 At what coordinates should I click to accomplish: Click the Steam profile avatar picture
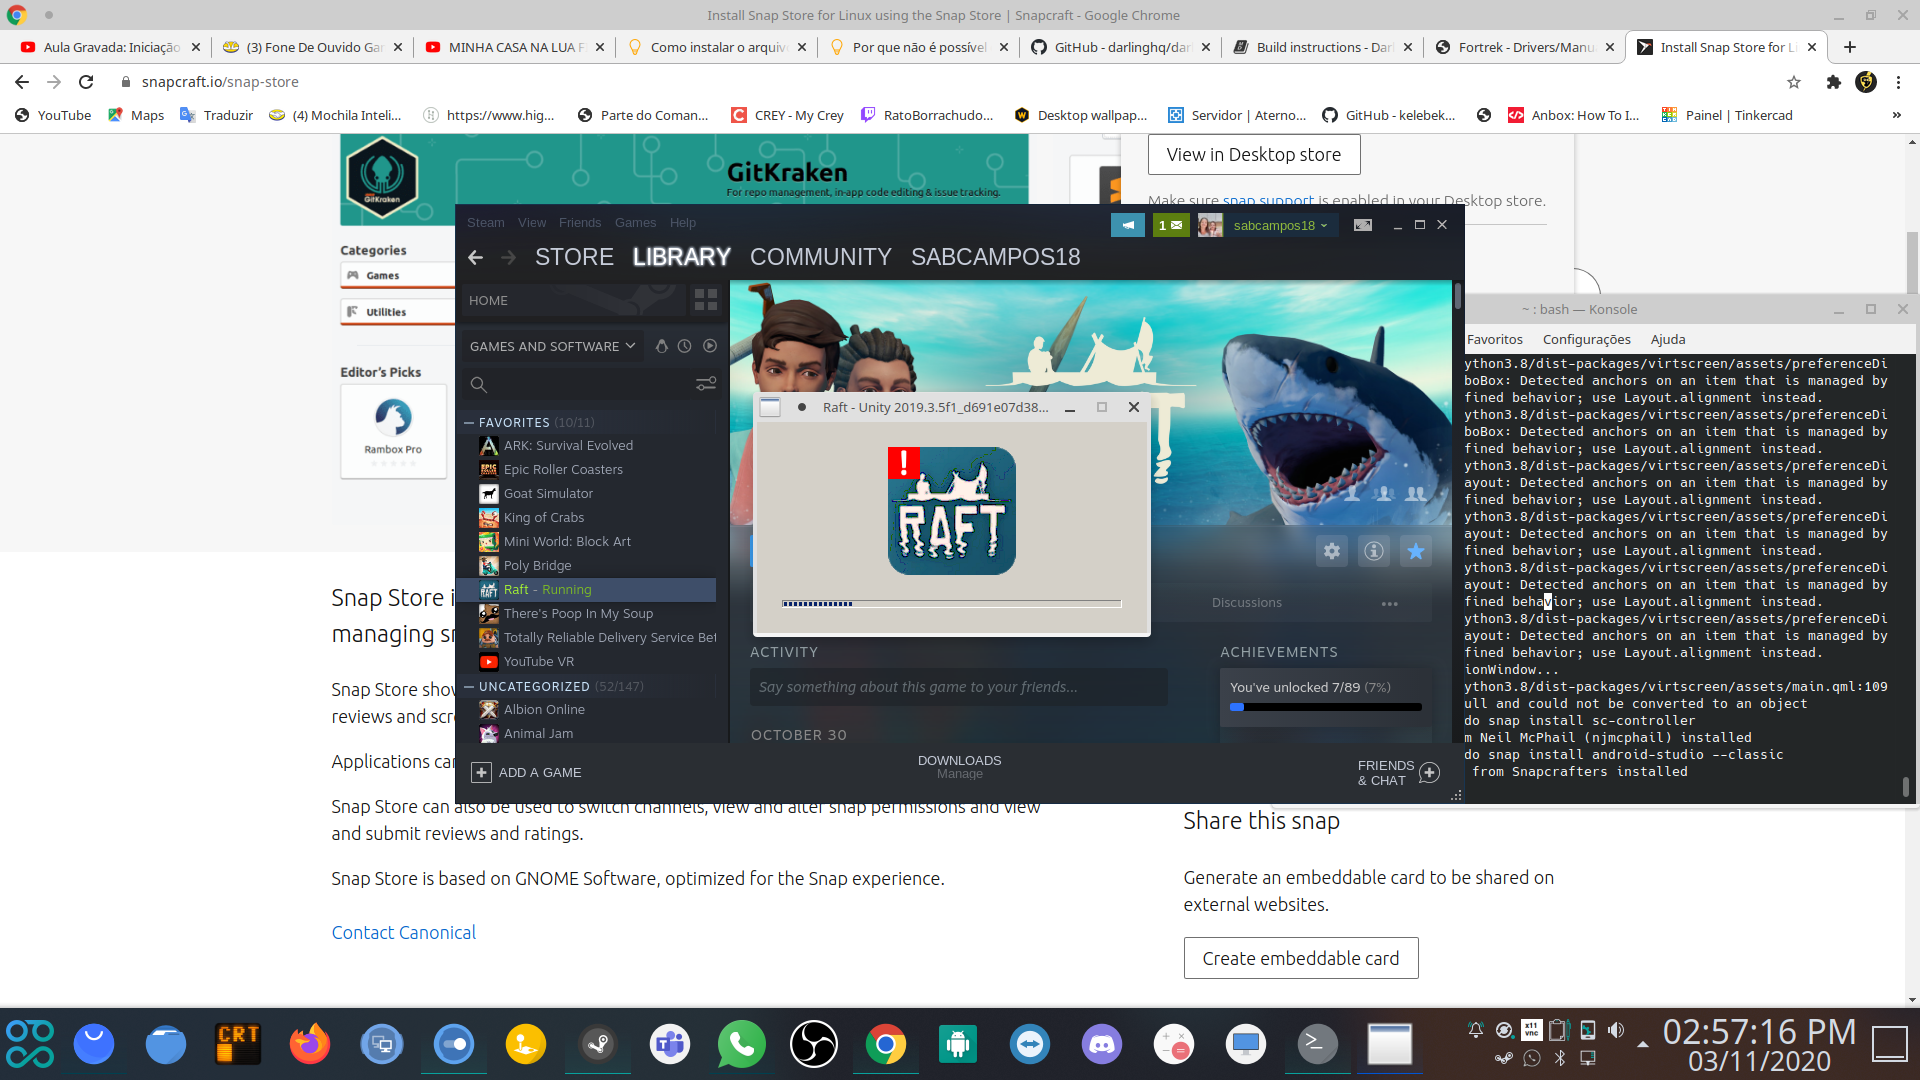[1210, 225]
